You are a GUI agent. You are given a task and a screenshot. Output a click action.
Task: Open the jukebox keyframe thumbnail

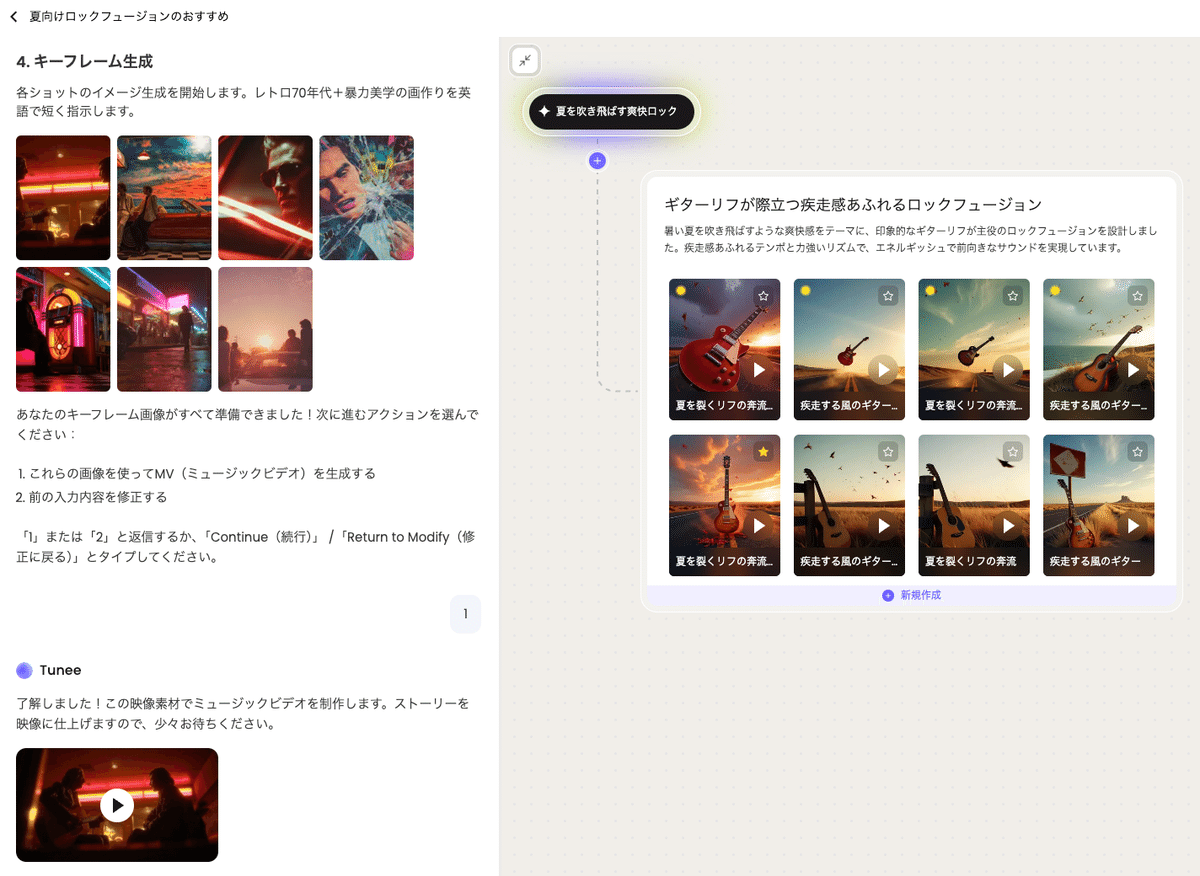tap(63, 329)
